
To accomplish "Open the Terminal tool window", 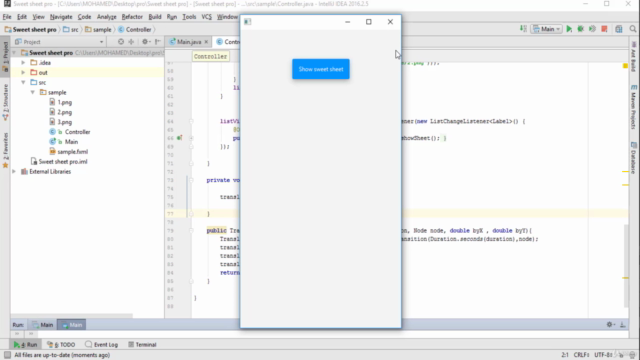I will (x=142, y=344).
